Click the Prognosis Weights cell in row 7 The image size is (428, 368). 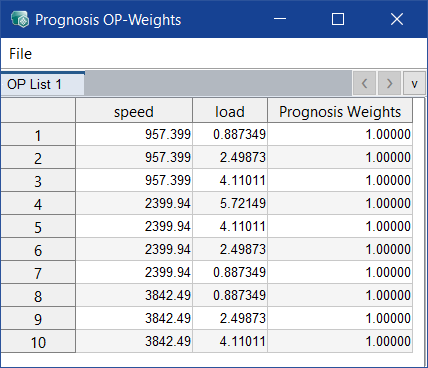pyautogui.click(x=340, y=272)
